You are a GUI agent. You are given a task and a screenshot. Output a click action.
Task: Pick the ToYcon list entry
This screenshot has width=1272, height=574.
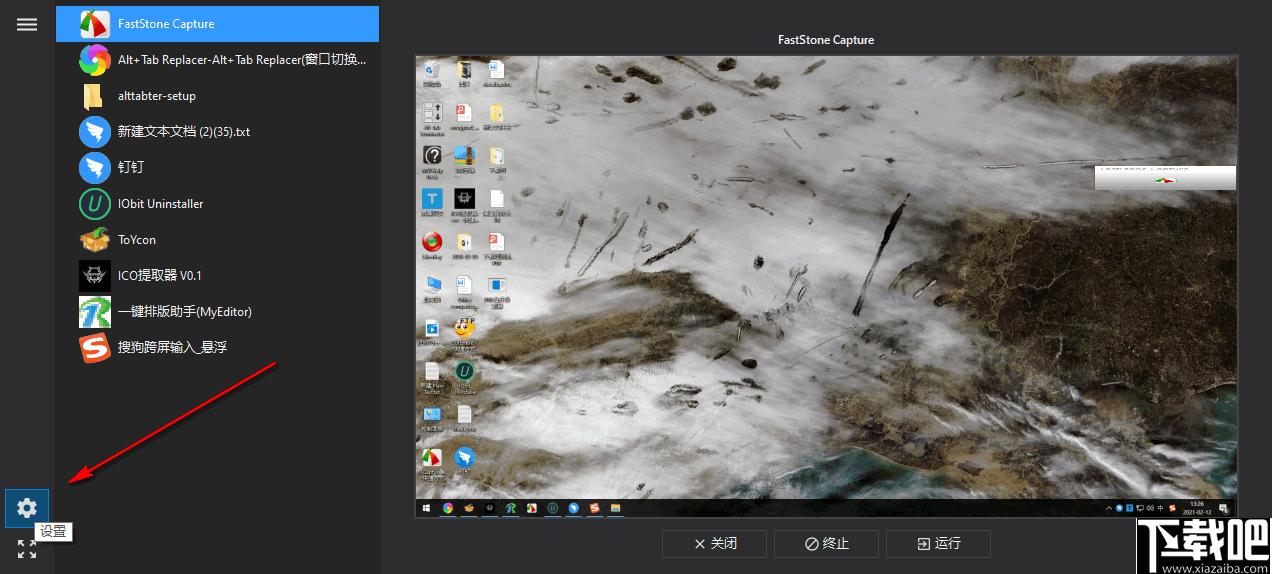217,240
